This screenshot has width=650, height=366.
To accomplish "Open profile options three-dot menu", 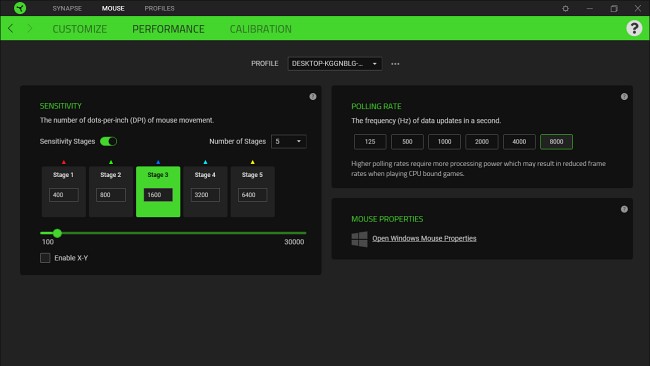I will pos(395,64).
